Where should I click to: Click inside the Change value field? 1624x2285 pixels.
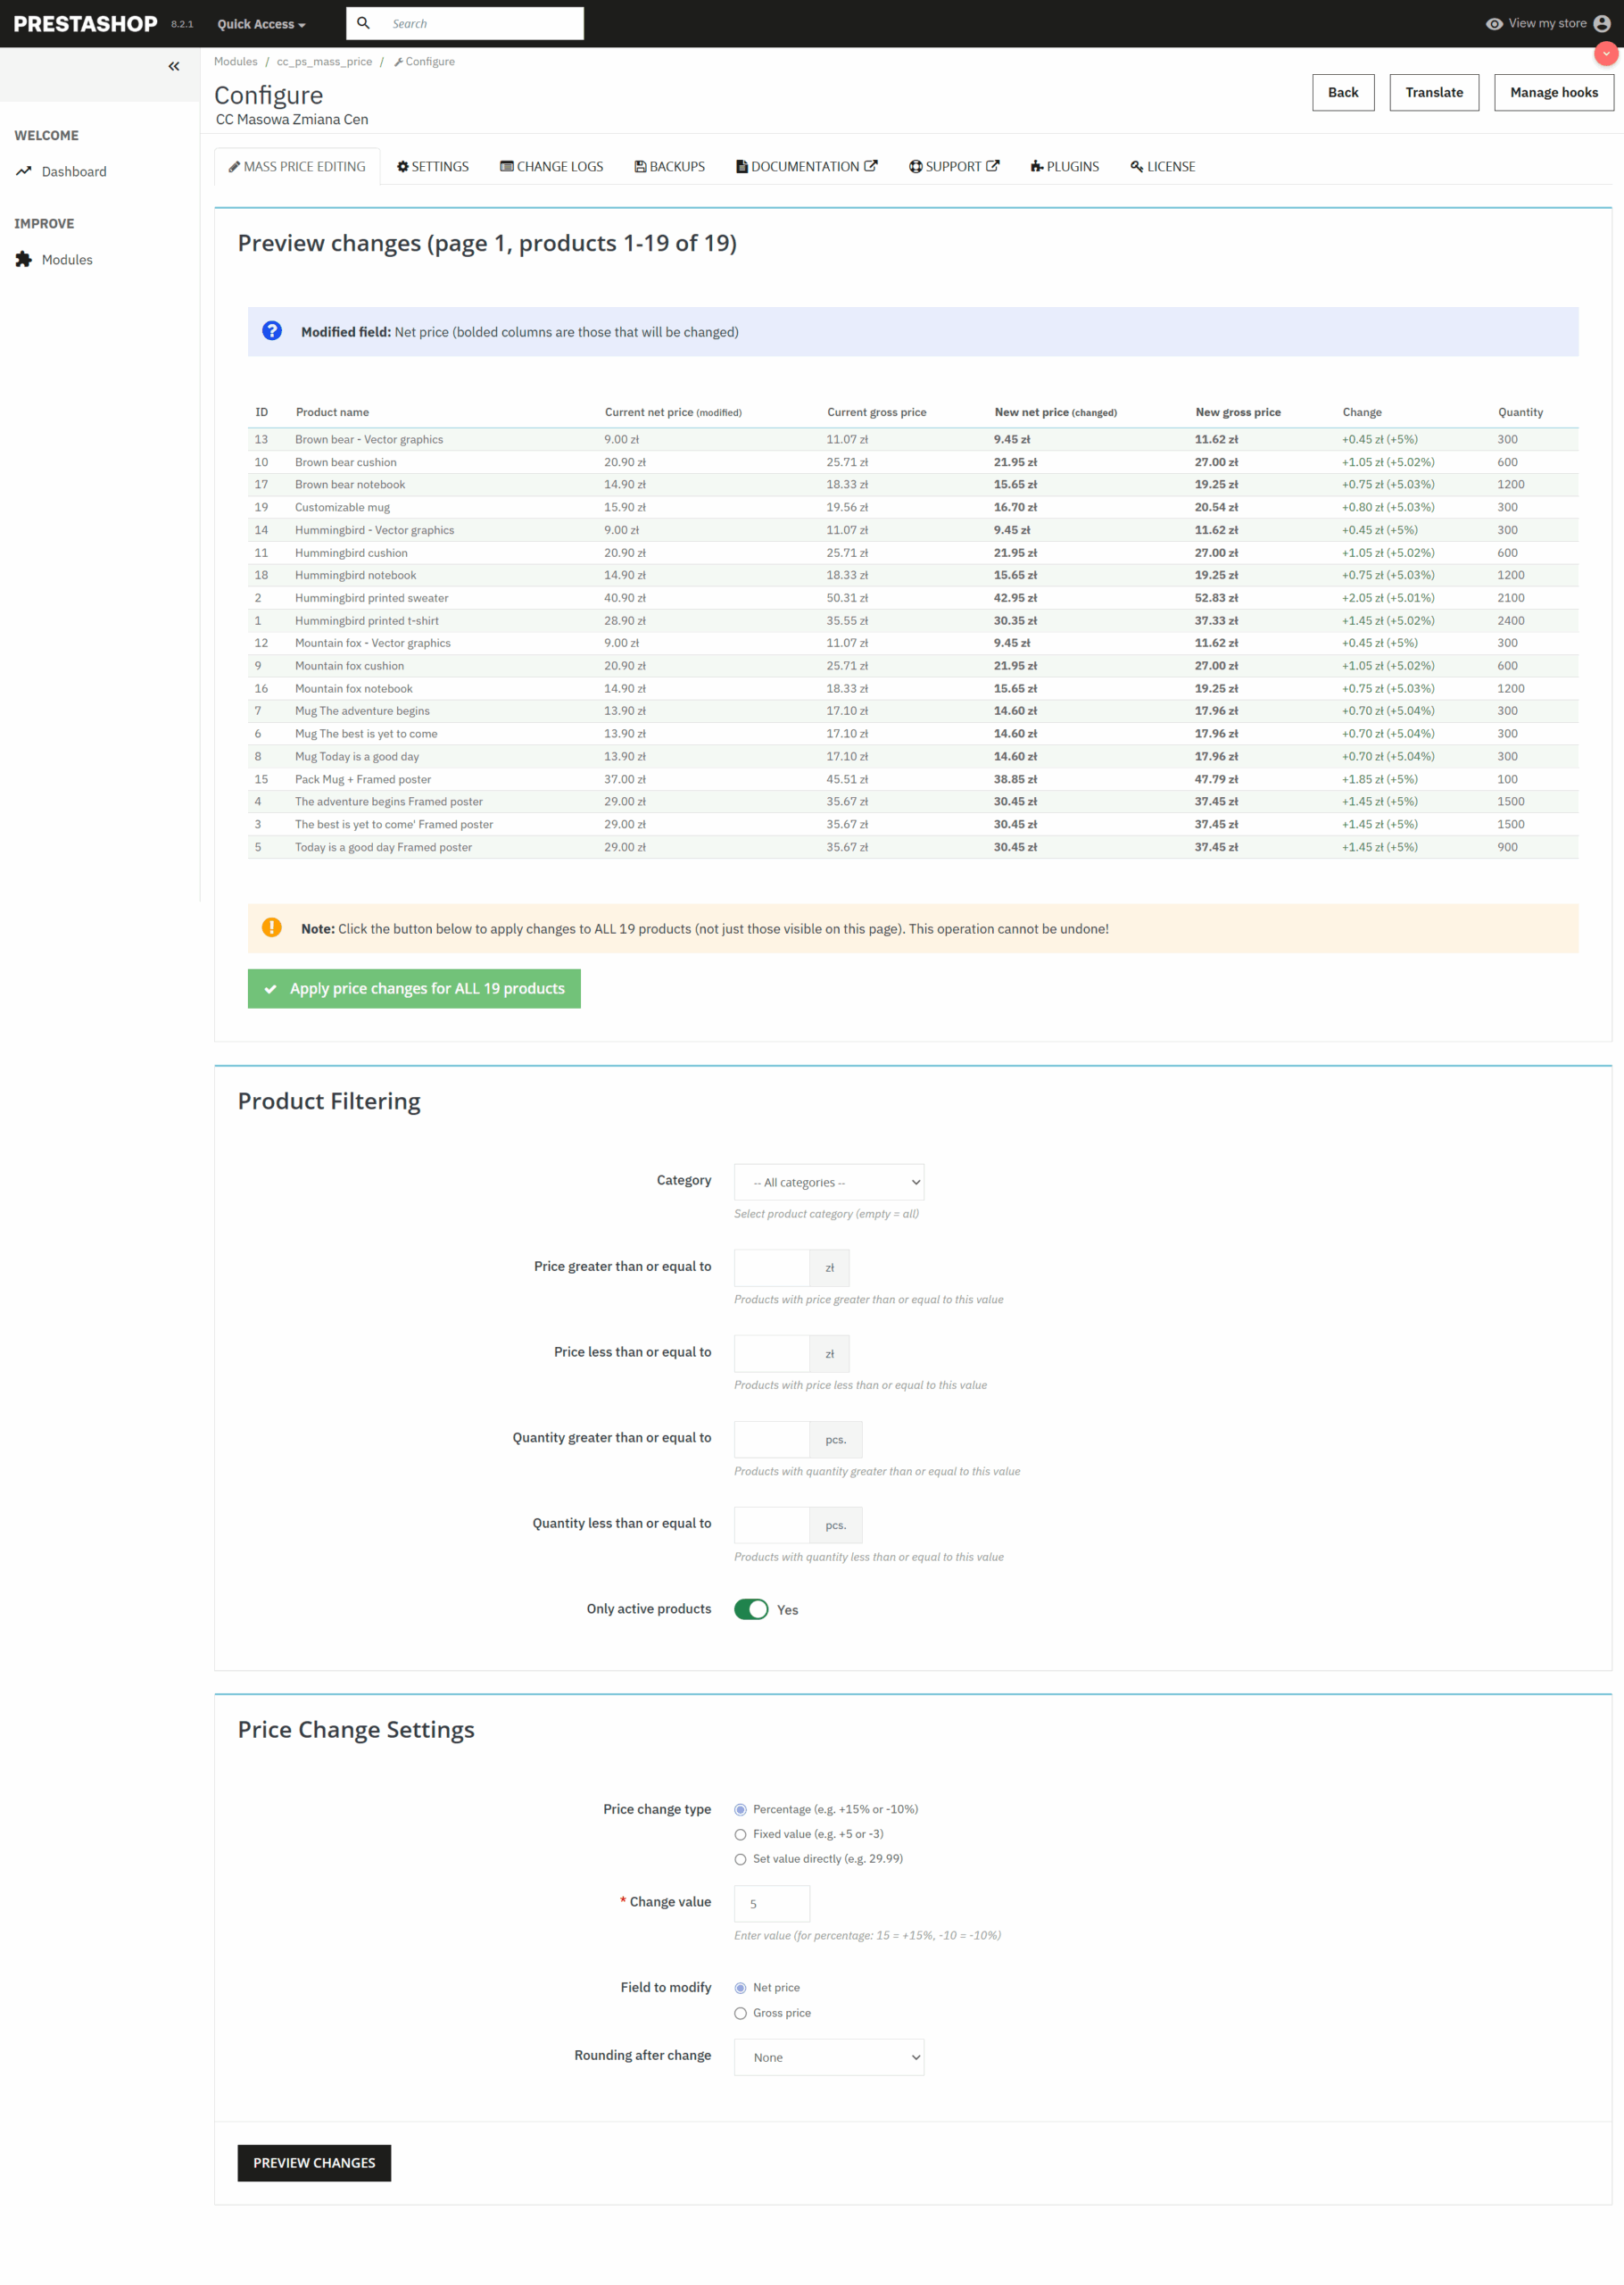(x=771, y=1903)
